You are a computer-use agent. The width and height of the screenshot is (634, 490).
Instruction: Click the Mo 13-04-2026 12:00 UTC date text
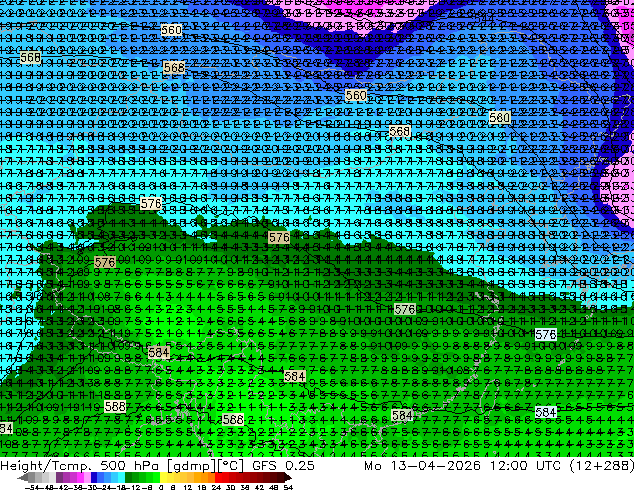(x=464, y=465)
